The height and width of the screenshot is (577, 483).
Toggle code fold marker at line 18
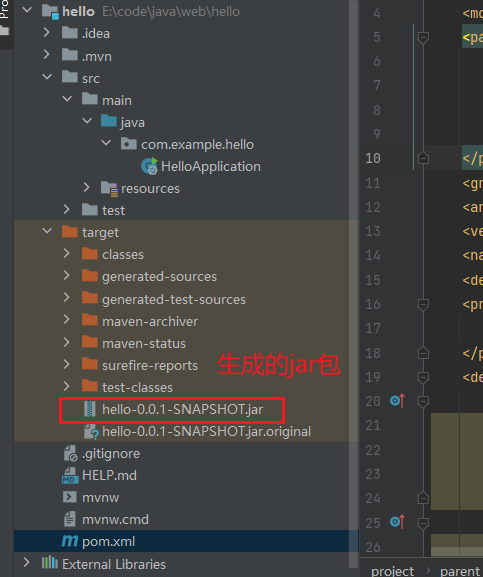(x=423, y=353)
